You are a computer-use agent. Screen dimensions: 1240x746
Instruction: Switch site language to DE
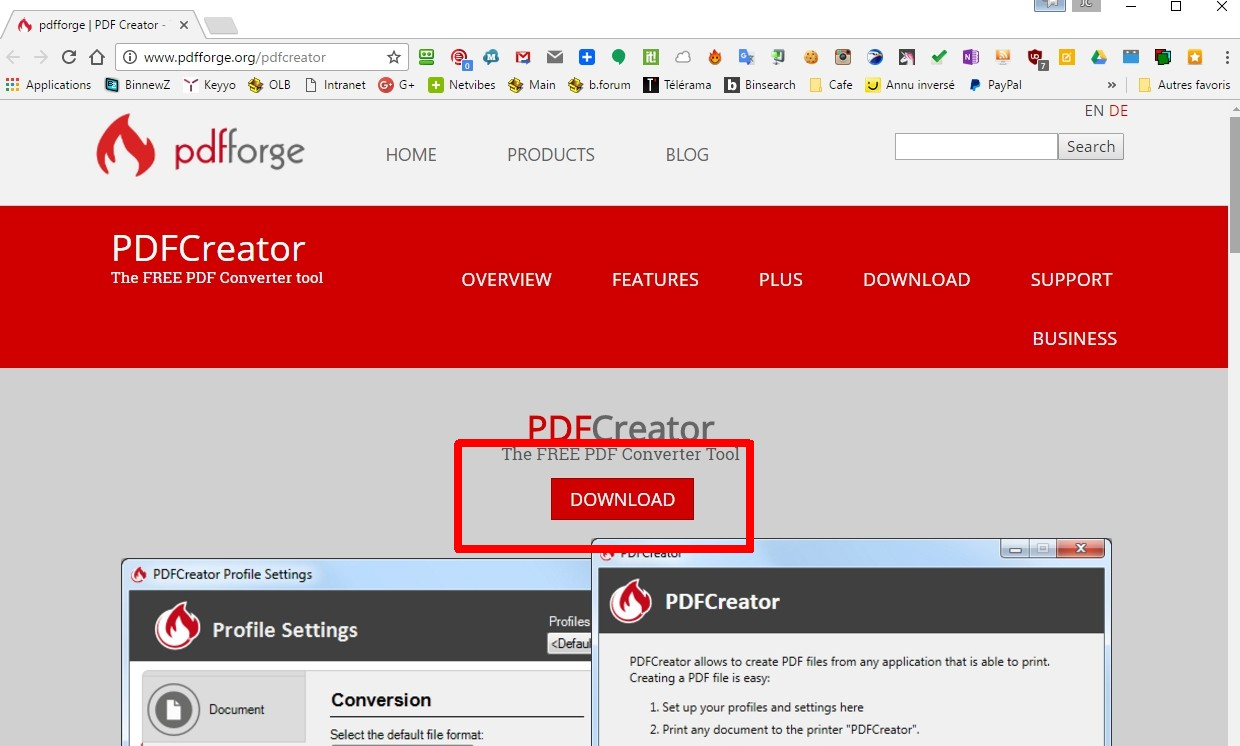pos(1118,111)
